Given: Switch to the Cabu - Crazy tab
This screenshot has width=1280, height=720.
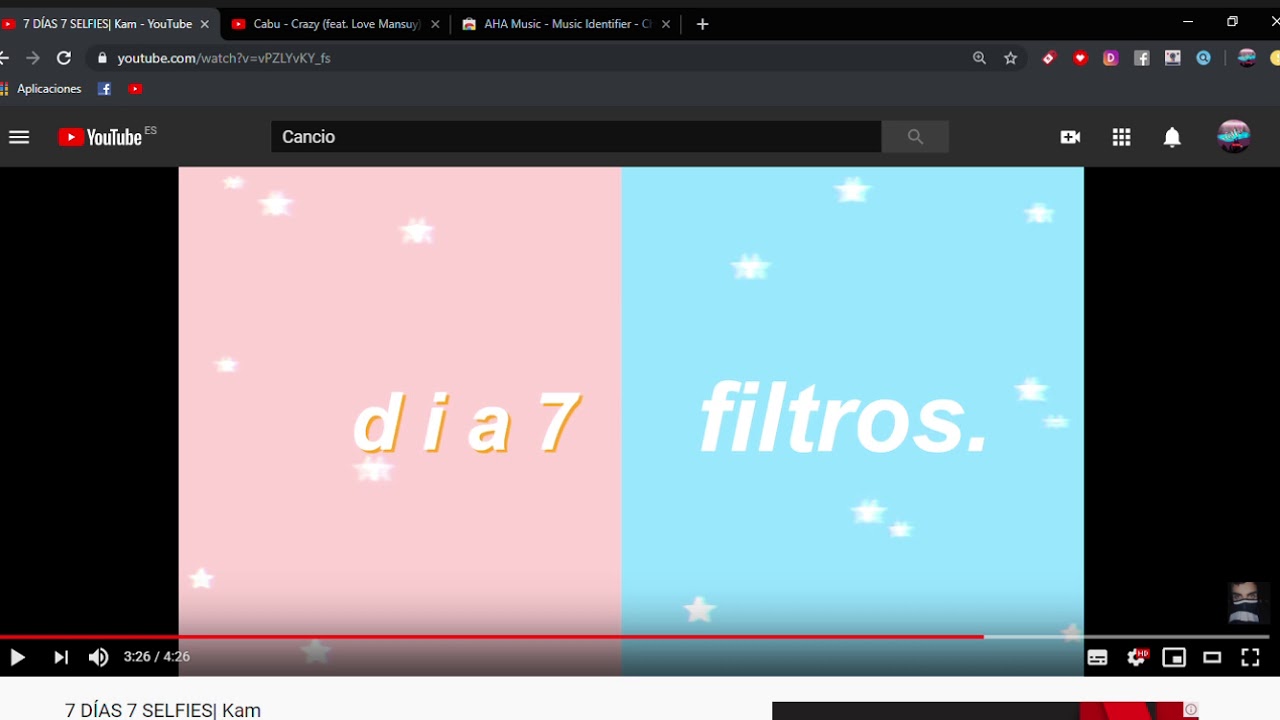Looking at the screenshot, I should pyautogui.click(x=336, y=24).
